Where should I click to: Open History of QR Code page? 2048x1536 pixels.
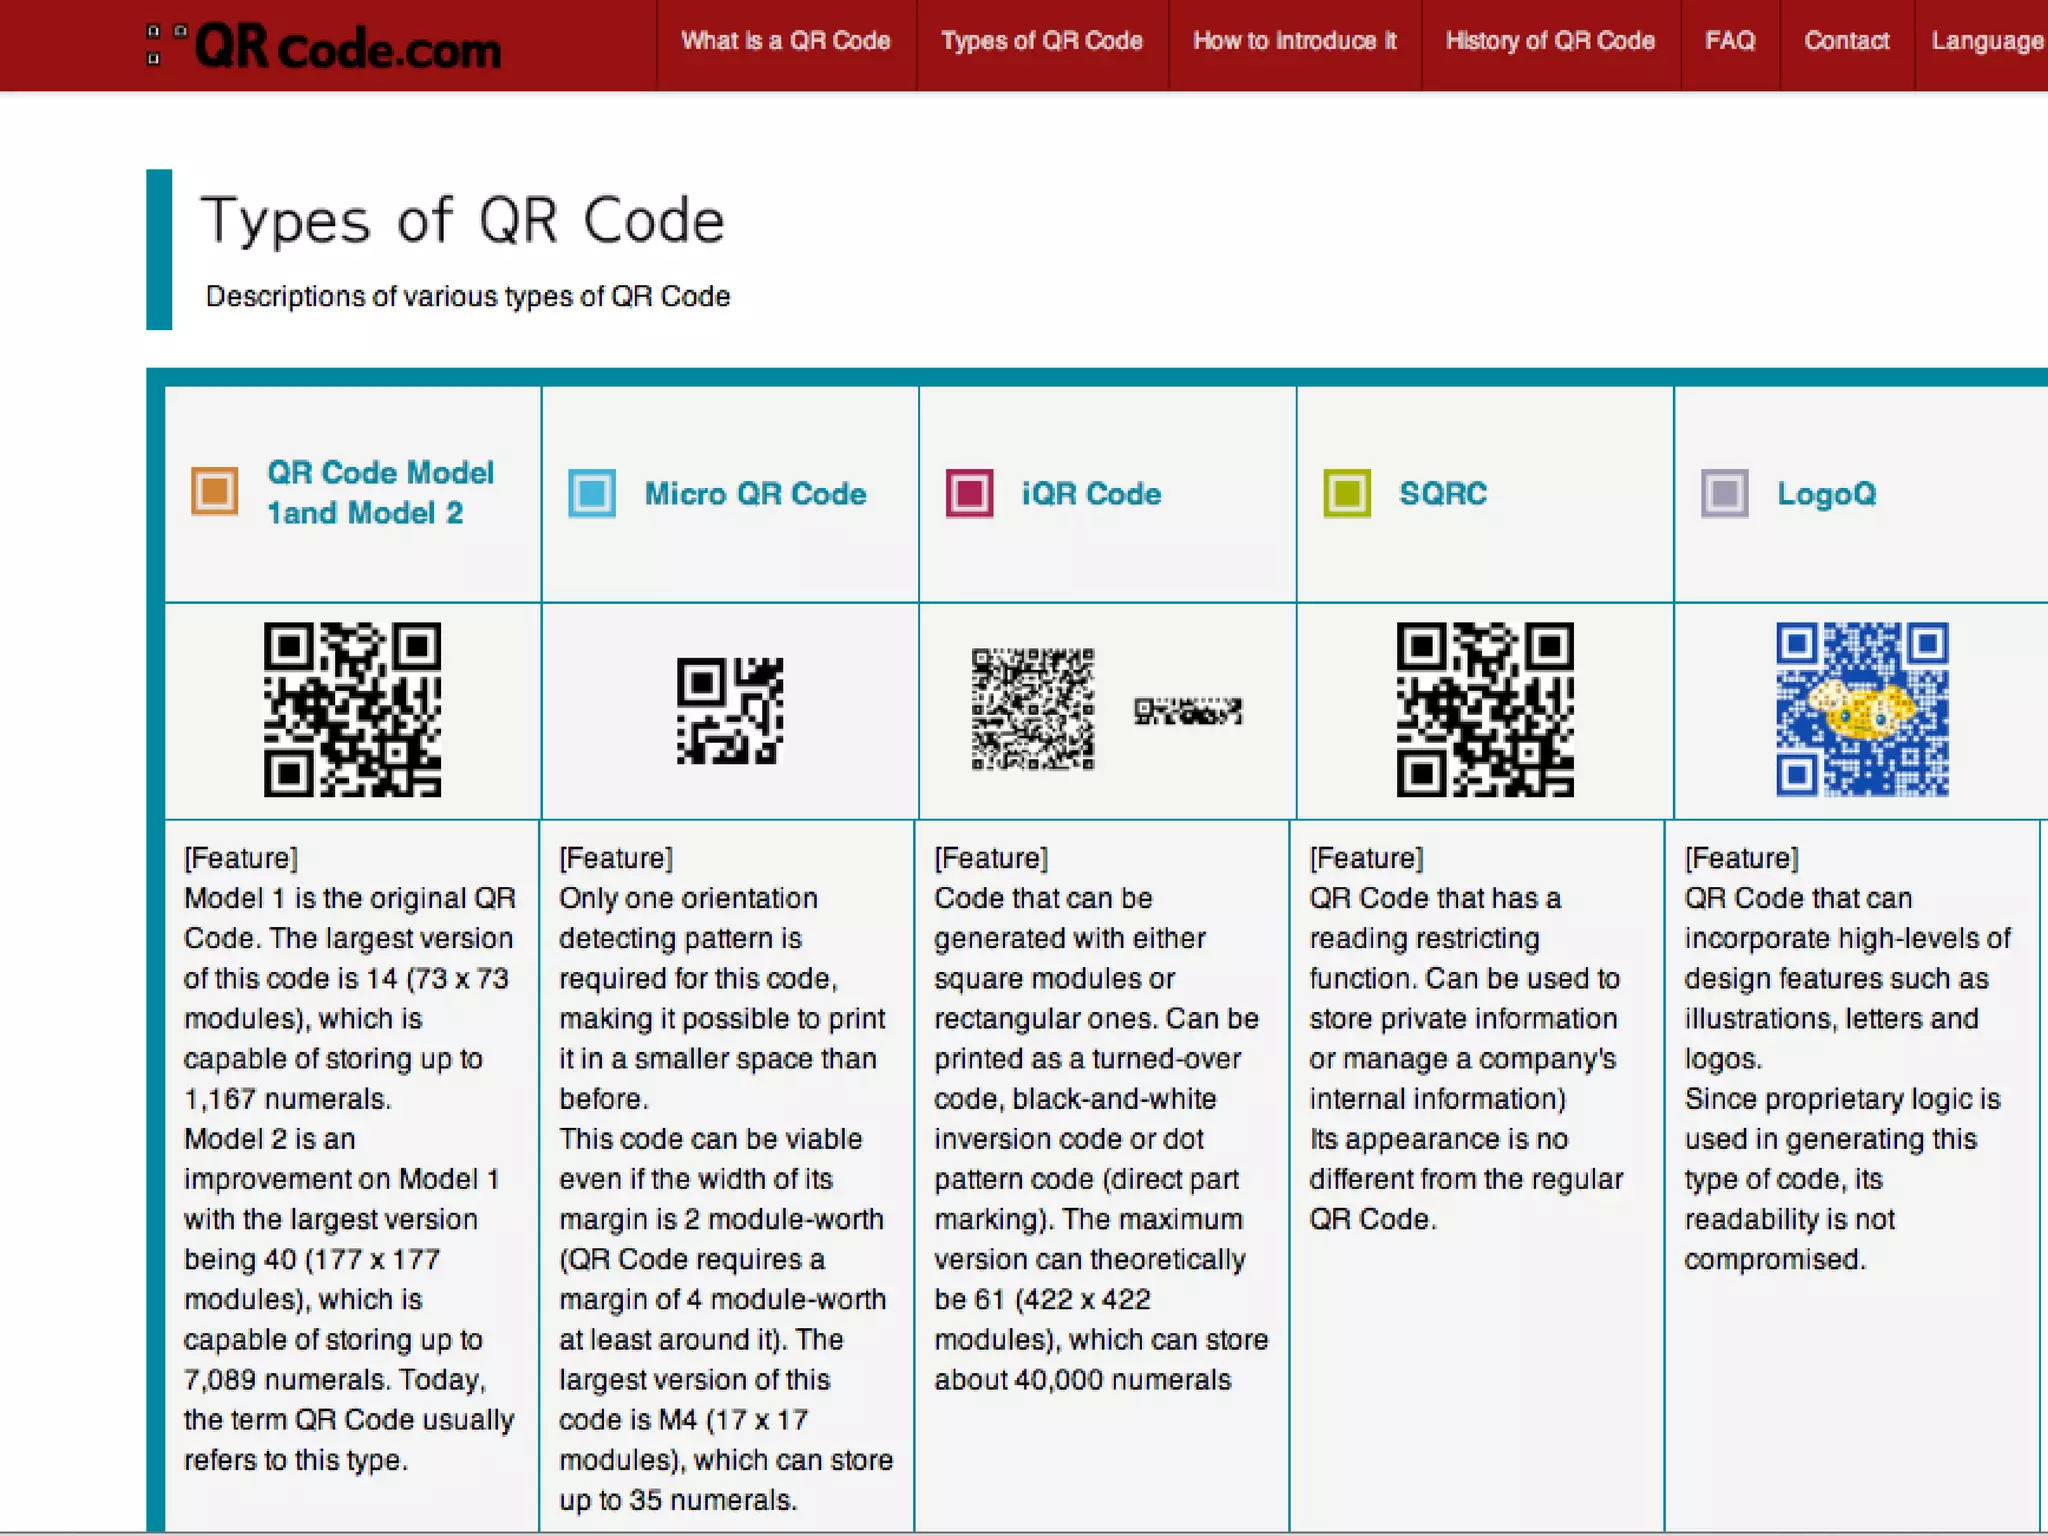click(1550, 41)
